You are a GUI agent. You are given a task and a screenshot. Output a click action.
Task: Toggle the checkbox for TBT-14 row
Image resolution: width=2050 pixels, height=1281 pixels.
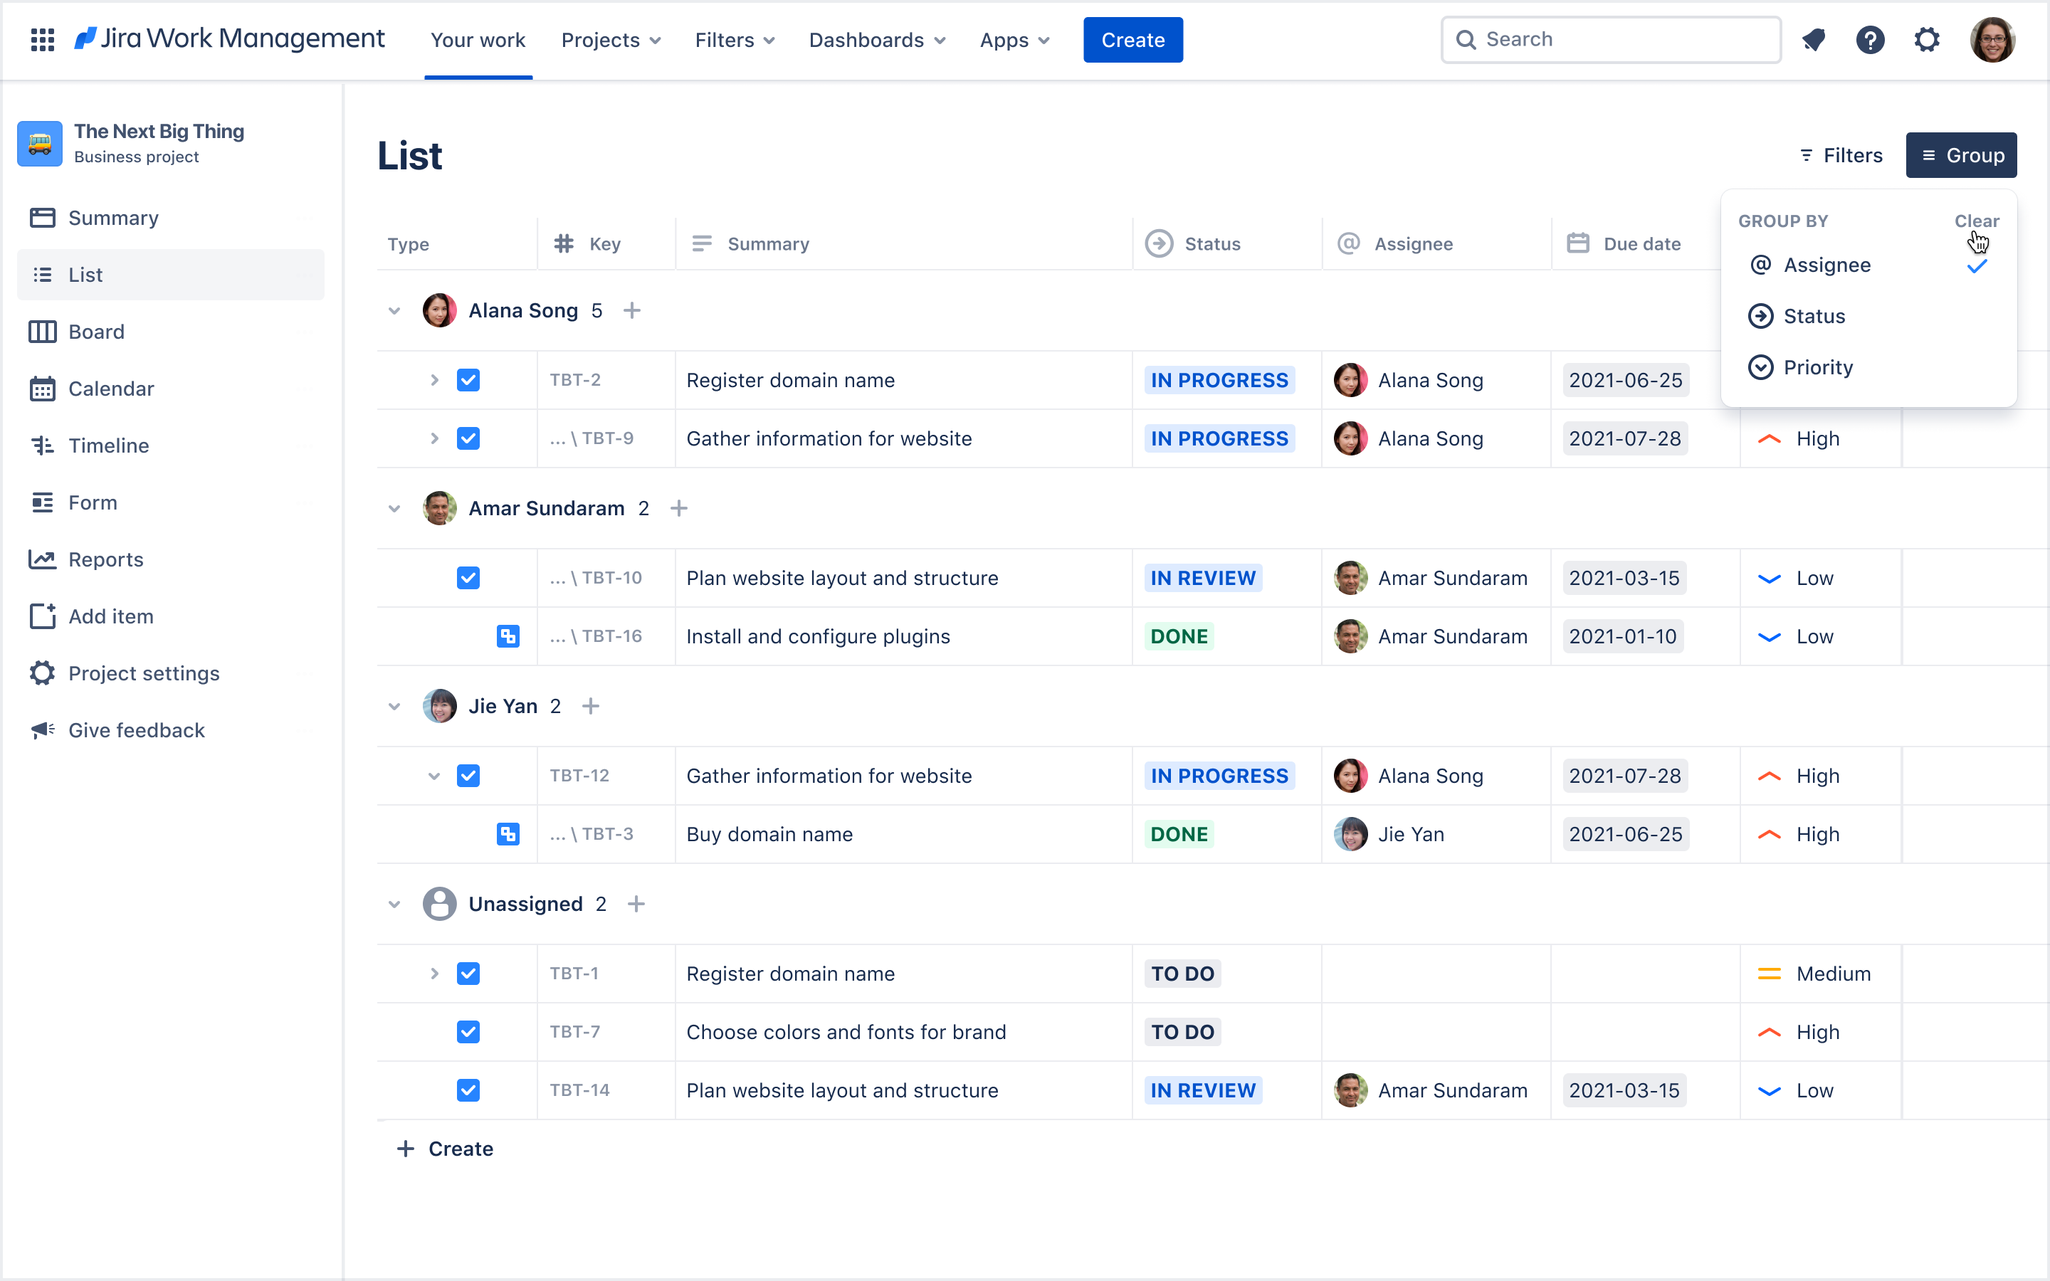[x=468, y=1091]
